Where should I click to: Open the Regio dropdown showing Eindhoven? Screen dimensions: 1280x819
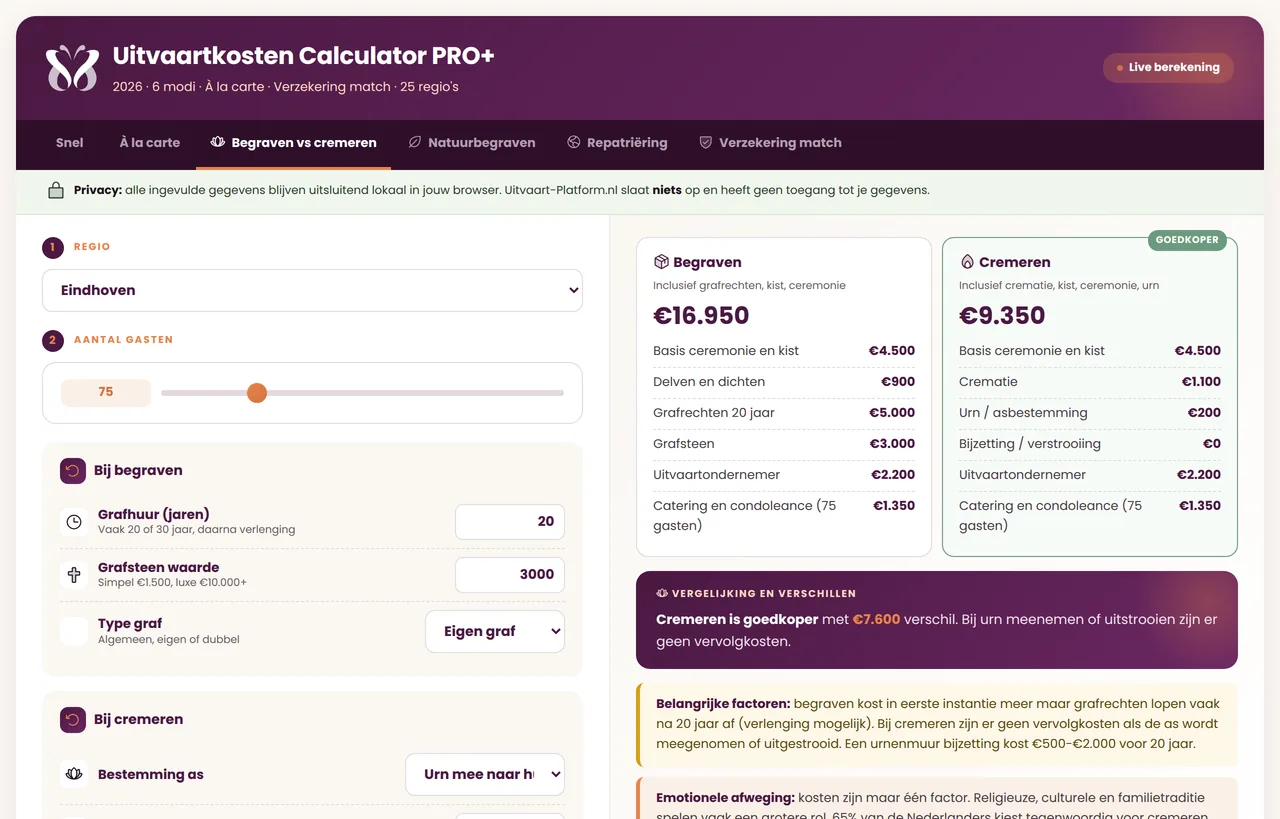click(x=312, y=290)
